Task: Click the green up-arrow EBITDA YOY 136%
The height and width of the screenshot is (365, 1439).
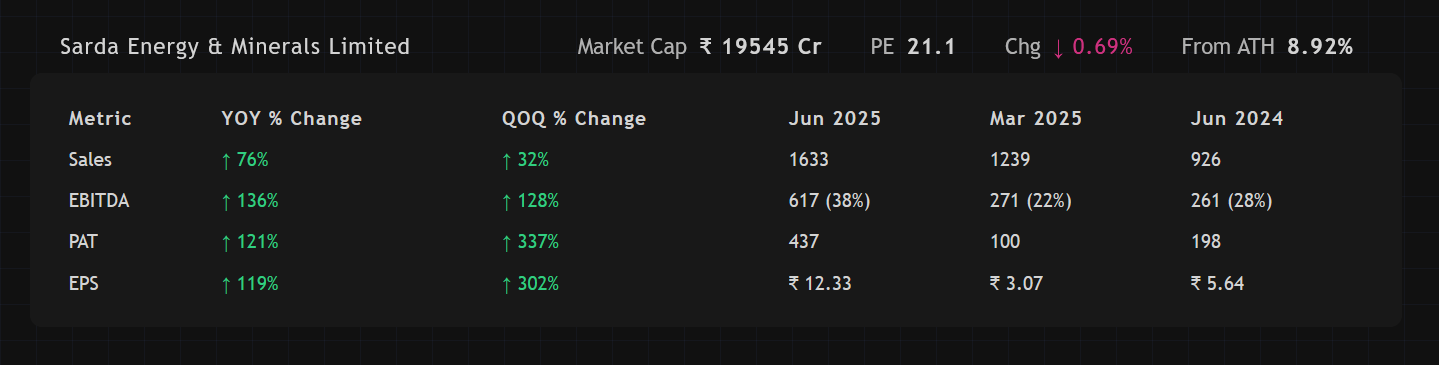Action: [250, 201]
